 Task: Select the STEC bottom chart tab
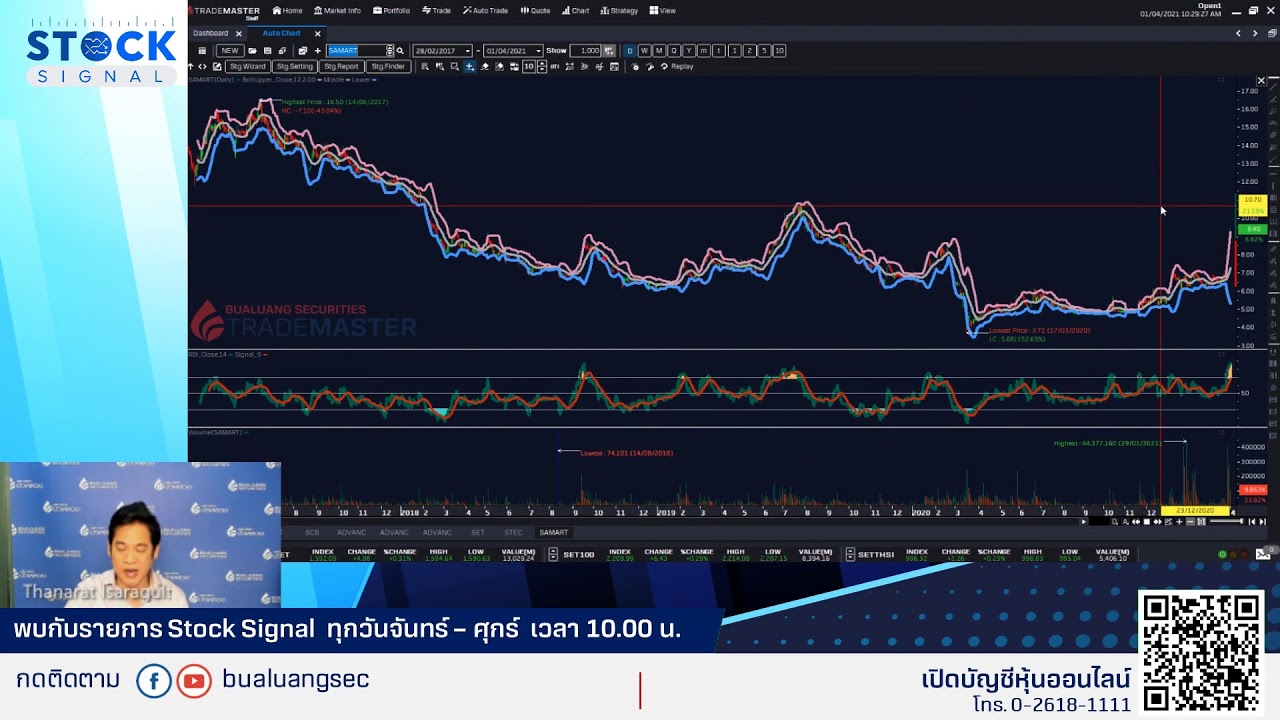513,533
